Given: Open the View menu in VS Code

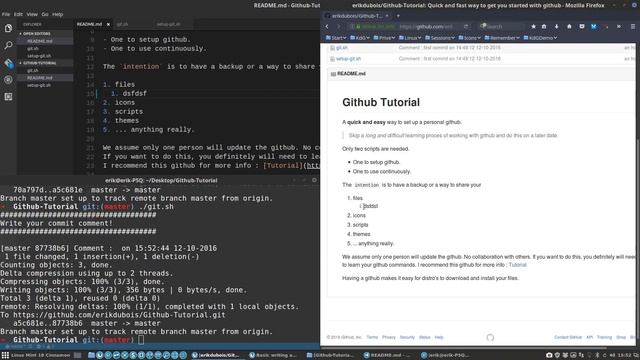Looking at the screenshot, I should click(x=32, y=14).
